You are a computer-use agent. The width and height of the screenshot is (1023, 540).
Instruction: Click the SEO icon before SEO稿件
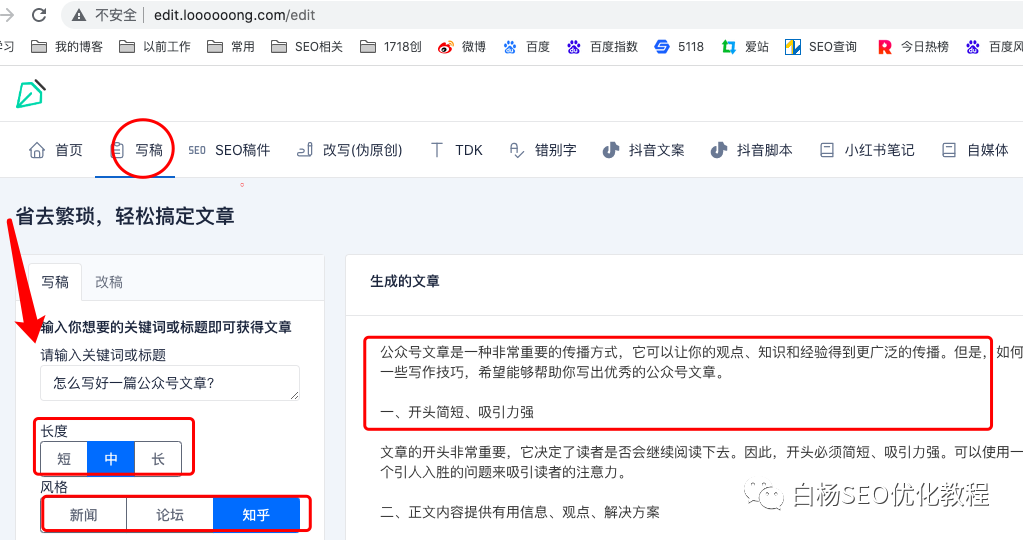[x=197, y=150]
